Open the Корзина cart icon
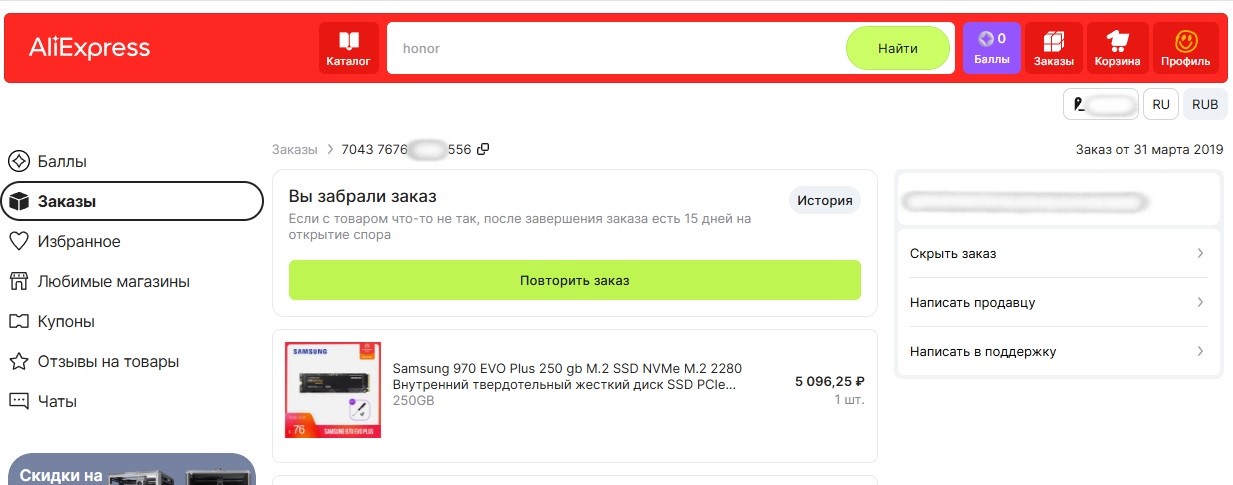Image resolution: width=1233 pixels, height=485 pixels. 1117,41
